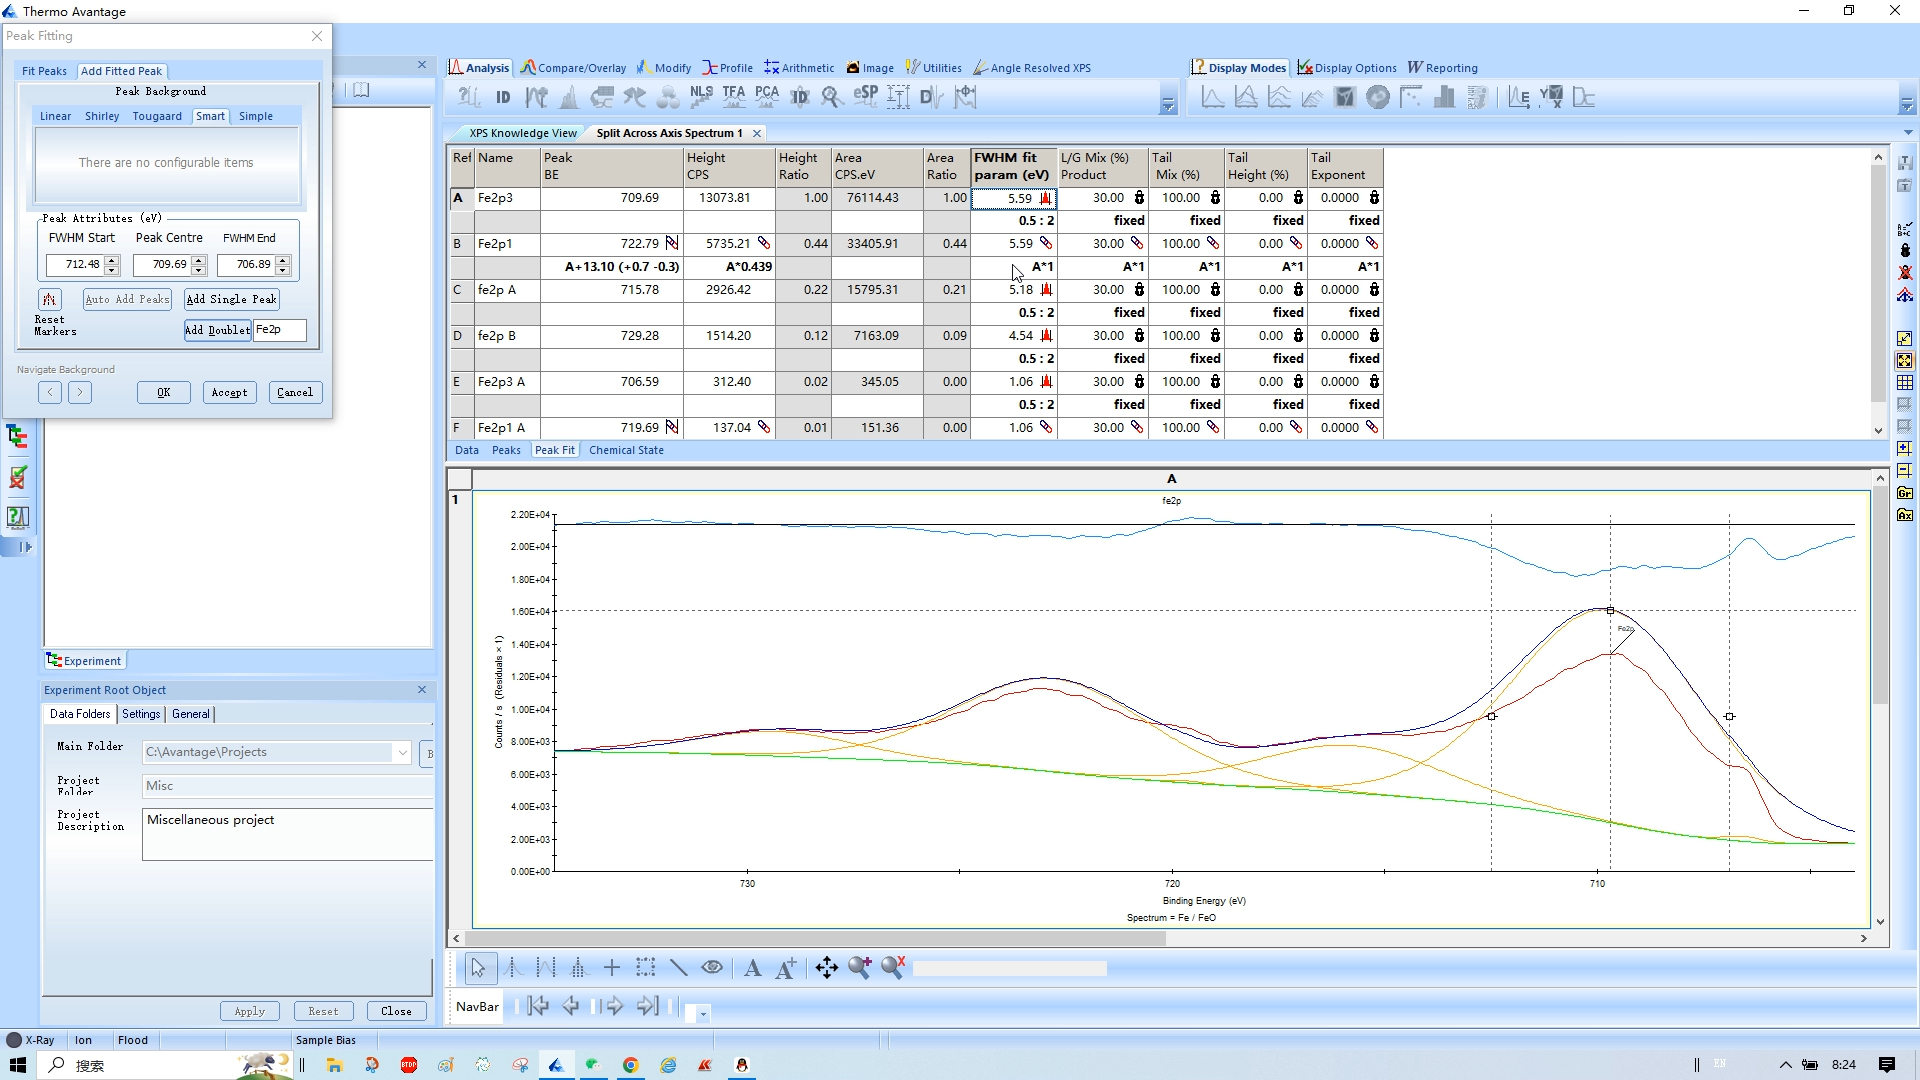Open the Main Folder path dropdown
Screen dimensions: 1920x1080
pyautogui.click(x=402, y=753)
